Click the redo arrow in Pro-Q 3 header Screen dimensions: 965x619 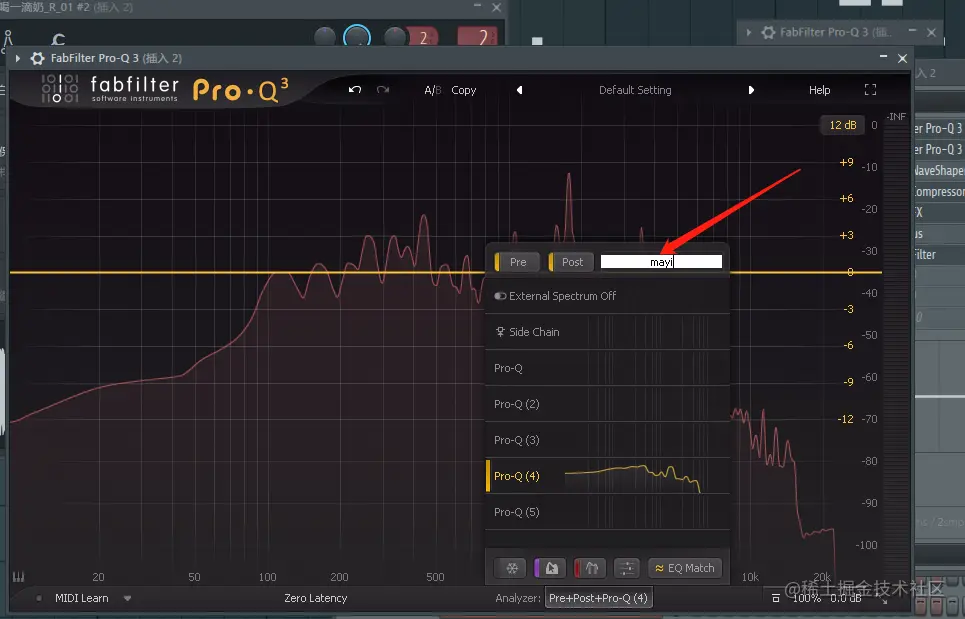tap(383, 90)
